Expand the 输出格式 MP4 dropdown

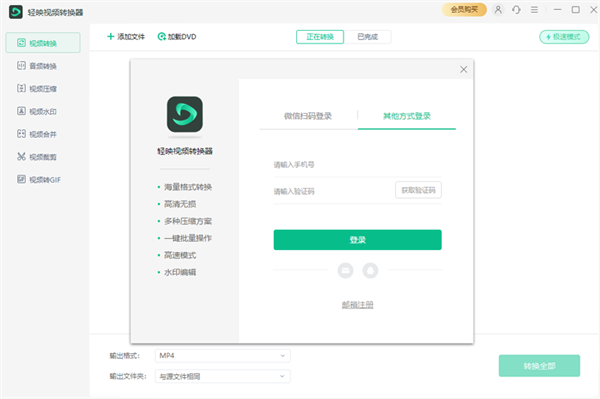click(x=222, y=356)
